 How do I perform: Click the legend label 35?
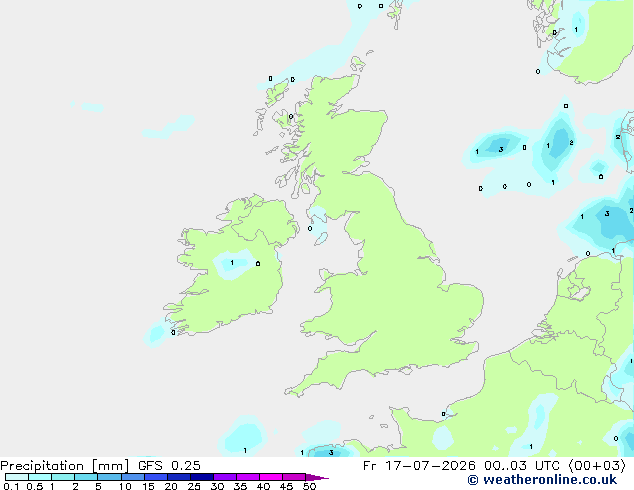coord(240,486)
